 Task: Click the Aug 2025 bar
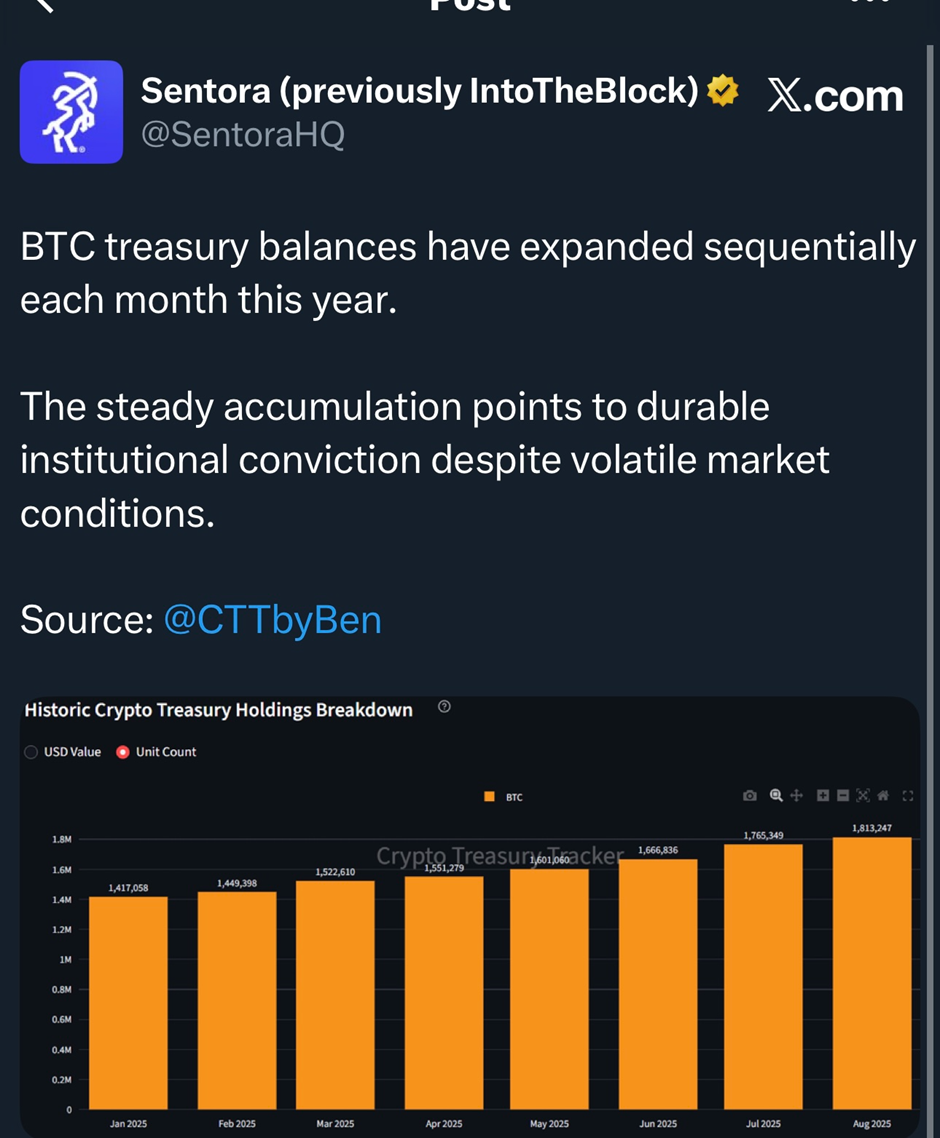(x=872, y=972)
